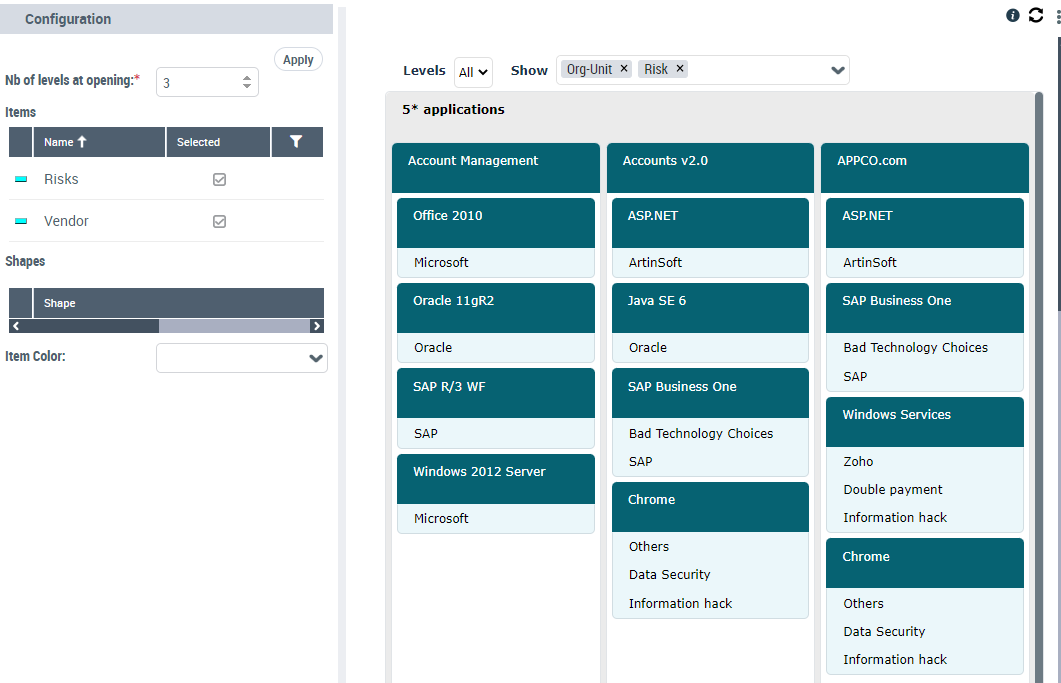Open the Item Color dropdown
This screenshot has height=683, width=1061.
[x=316, y=358]
